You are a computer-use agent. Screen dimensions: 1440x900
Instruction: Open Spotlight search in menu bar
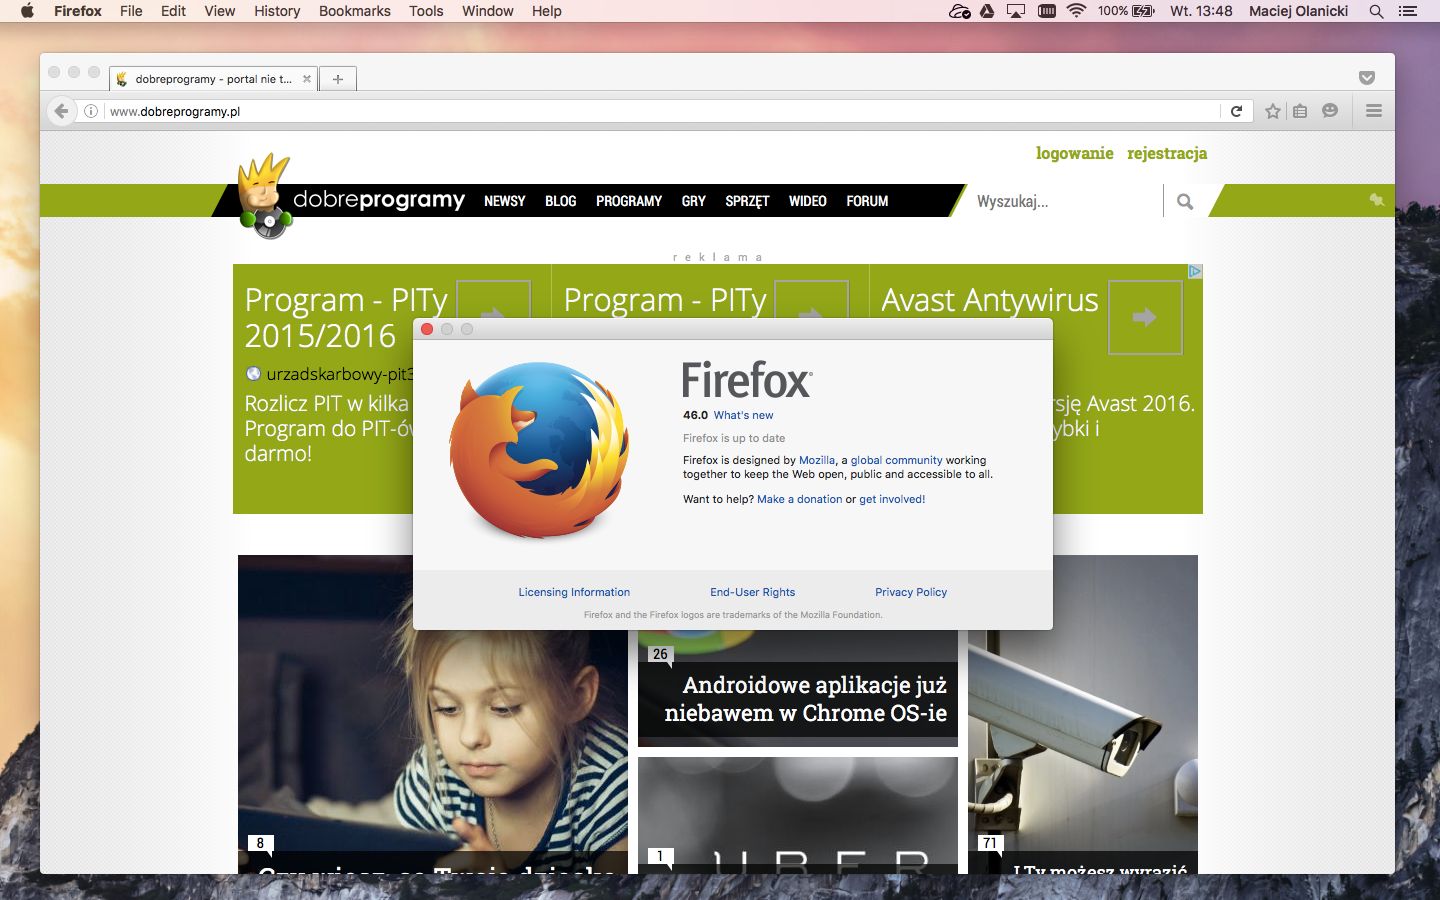(1376, 11)
